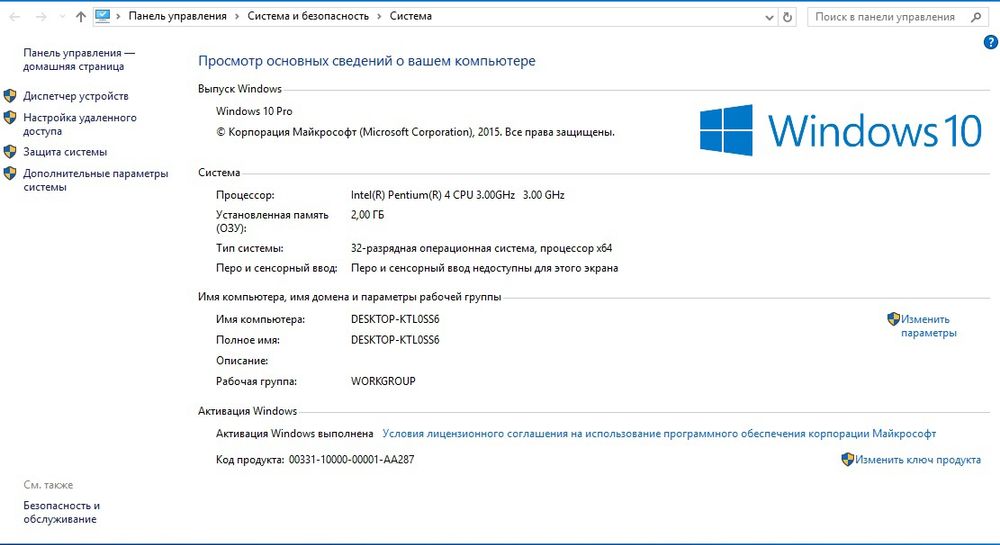Screen dimensions: 1000x545
Task: Click heading Просмотр основных сведений о вашем компьютере
Action: coord(367,61)
